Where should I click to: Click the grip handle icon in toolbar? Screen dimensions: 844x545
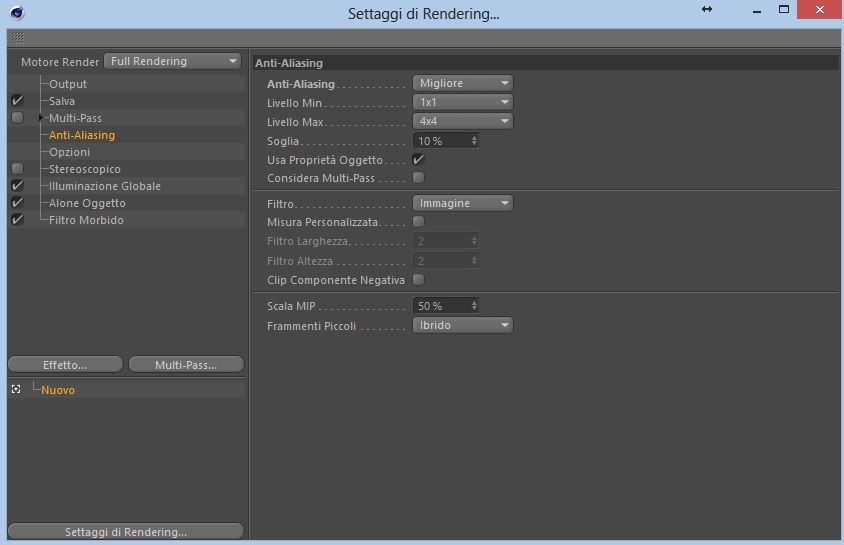(18, 38)
